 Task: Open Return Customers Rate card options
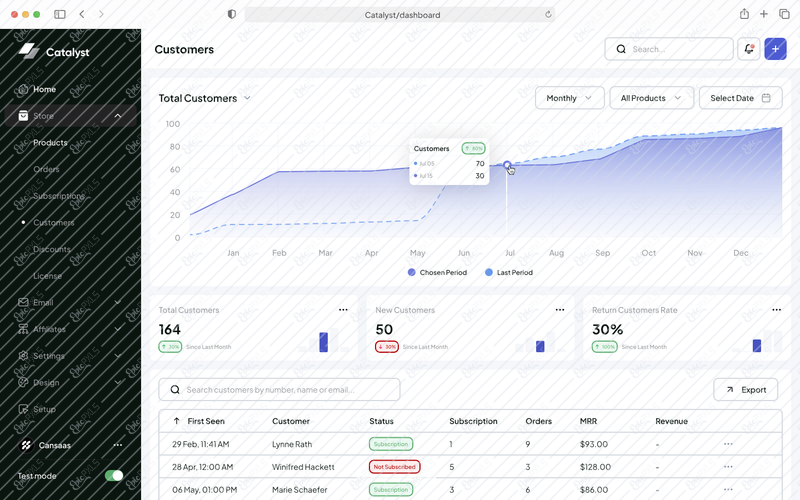coord(777,310)
